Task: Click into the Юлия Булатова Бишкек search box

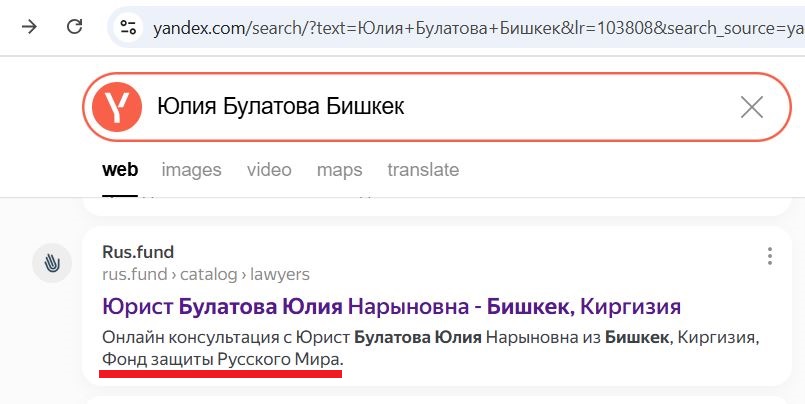Action: [x=436, y=107]
